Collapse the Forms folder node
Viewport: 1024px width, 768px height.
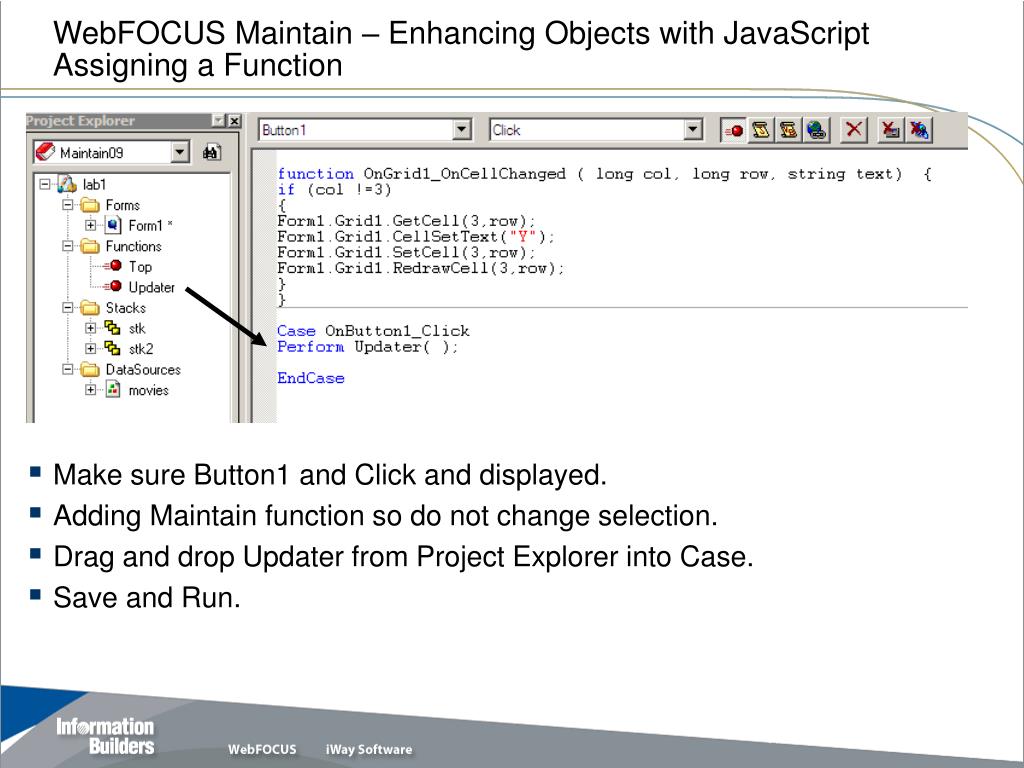tap(67, 205)
